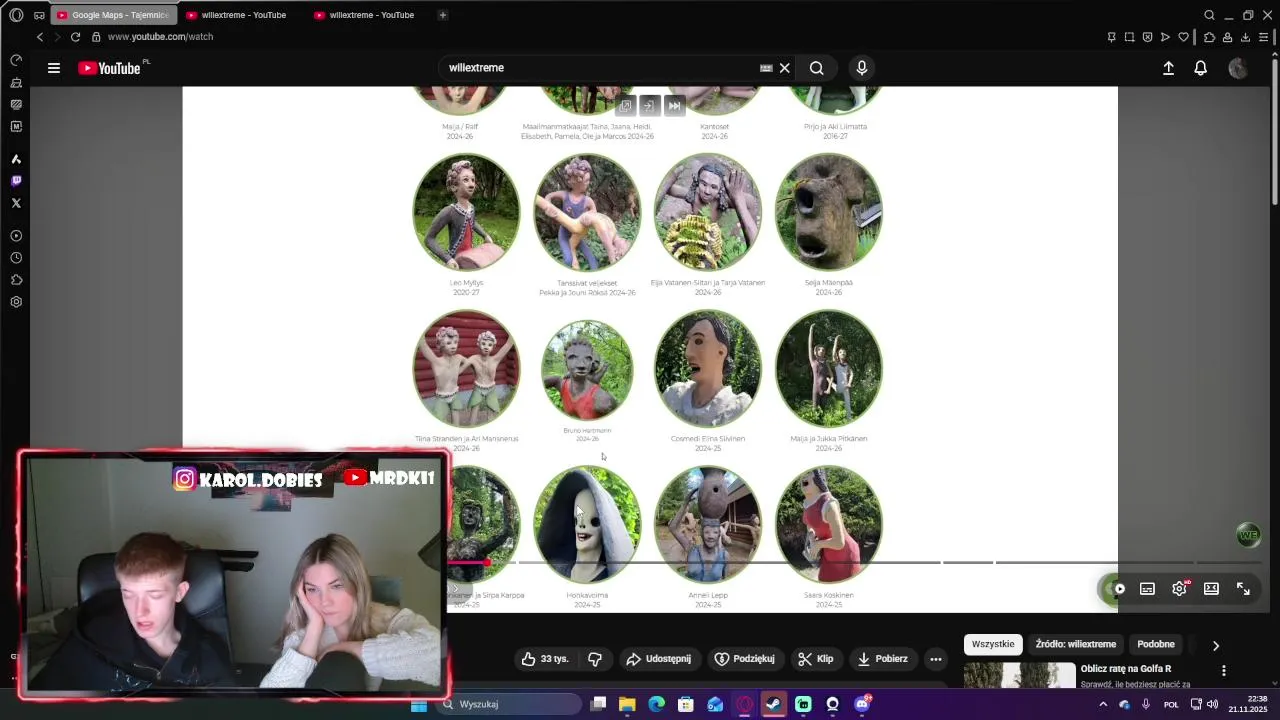Screen dimensions: 1280x720
Task: Open video player settings gear
Action: click(1179, 589)
